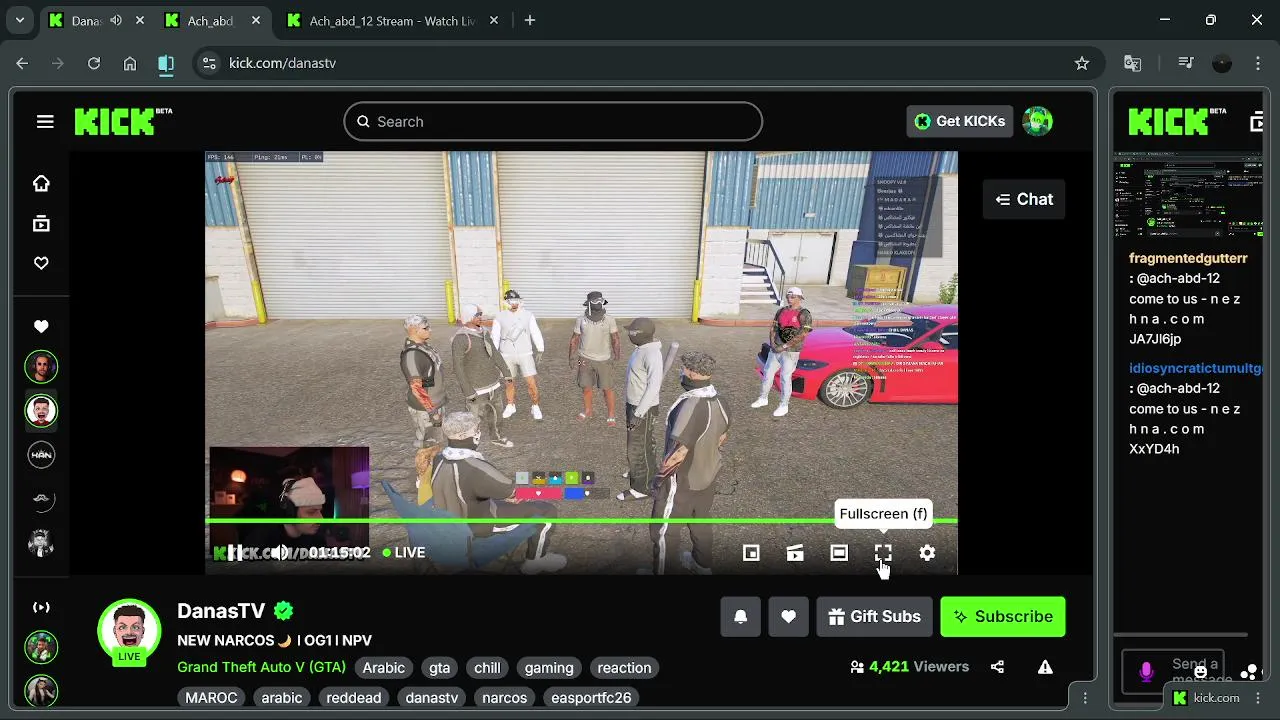
Task: Mute the stream volume
Action: pos(280,553)
